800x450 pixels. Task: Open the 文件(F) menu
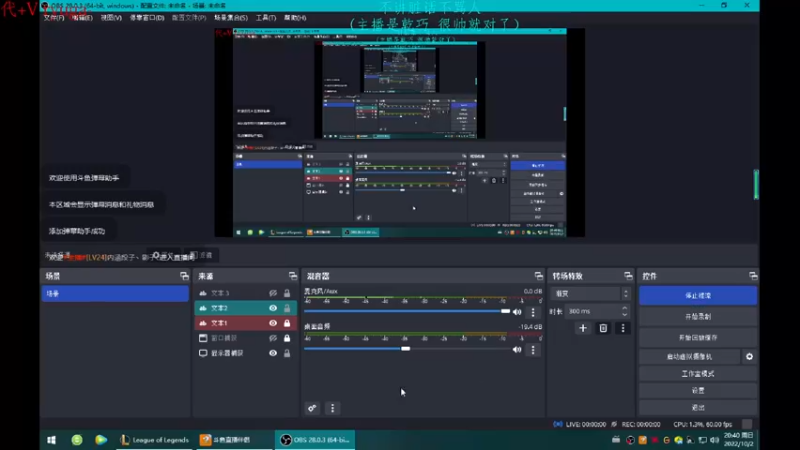54,17
